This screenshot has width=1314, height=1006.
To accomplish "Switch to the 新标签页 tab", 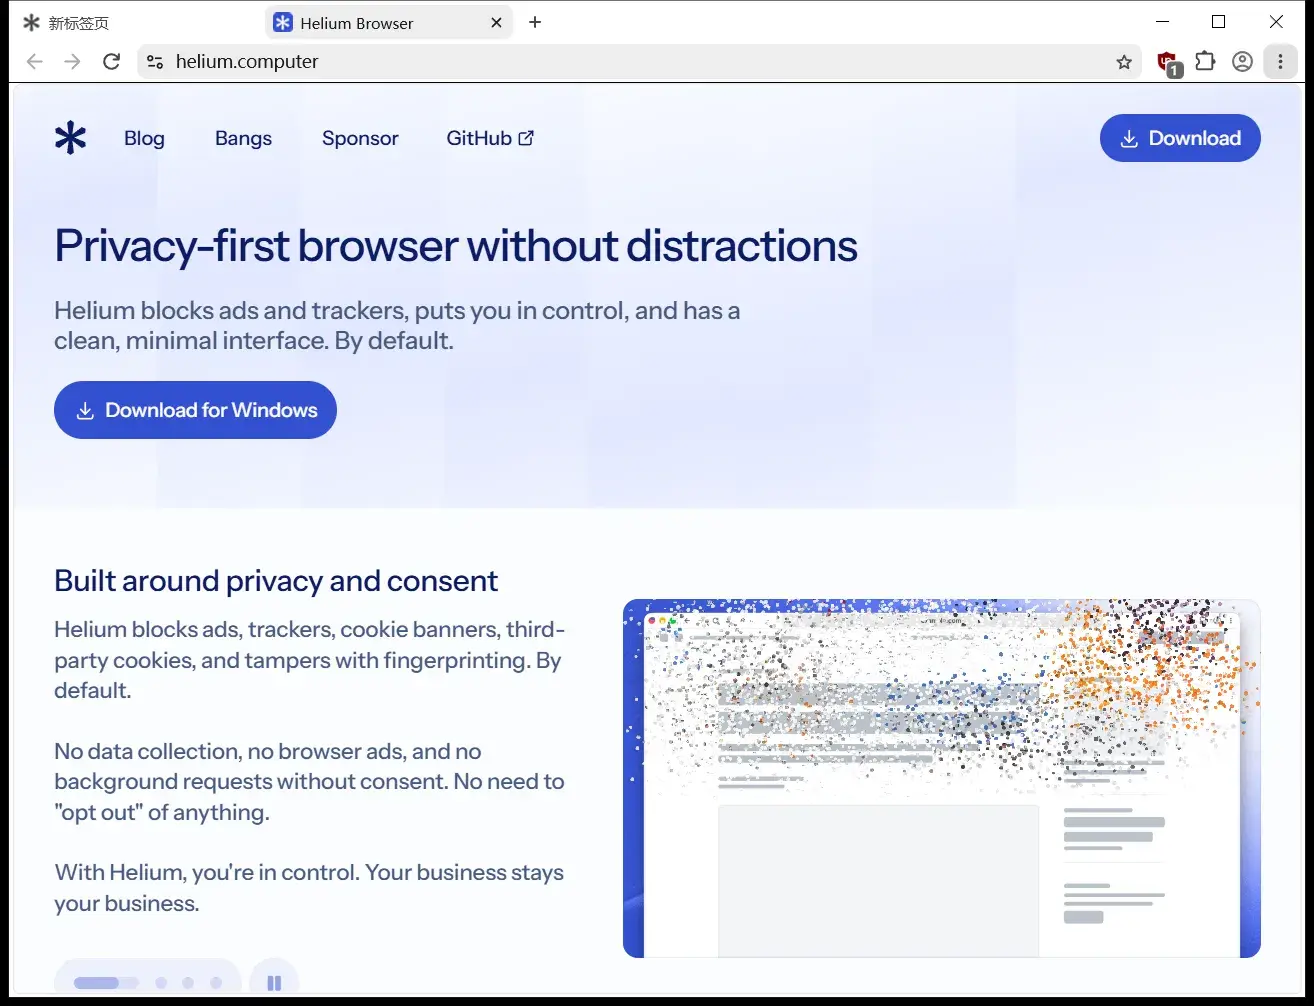I will coord(135,23).
